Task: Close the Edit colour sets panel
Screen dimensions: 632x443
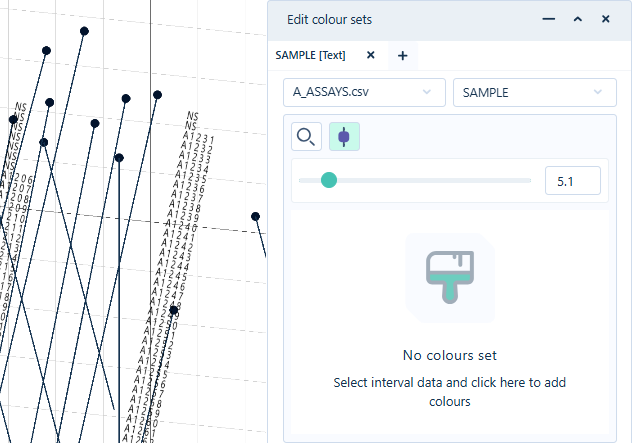Action: point(606,19)
